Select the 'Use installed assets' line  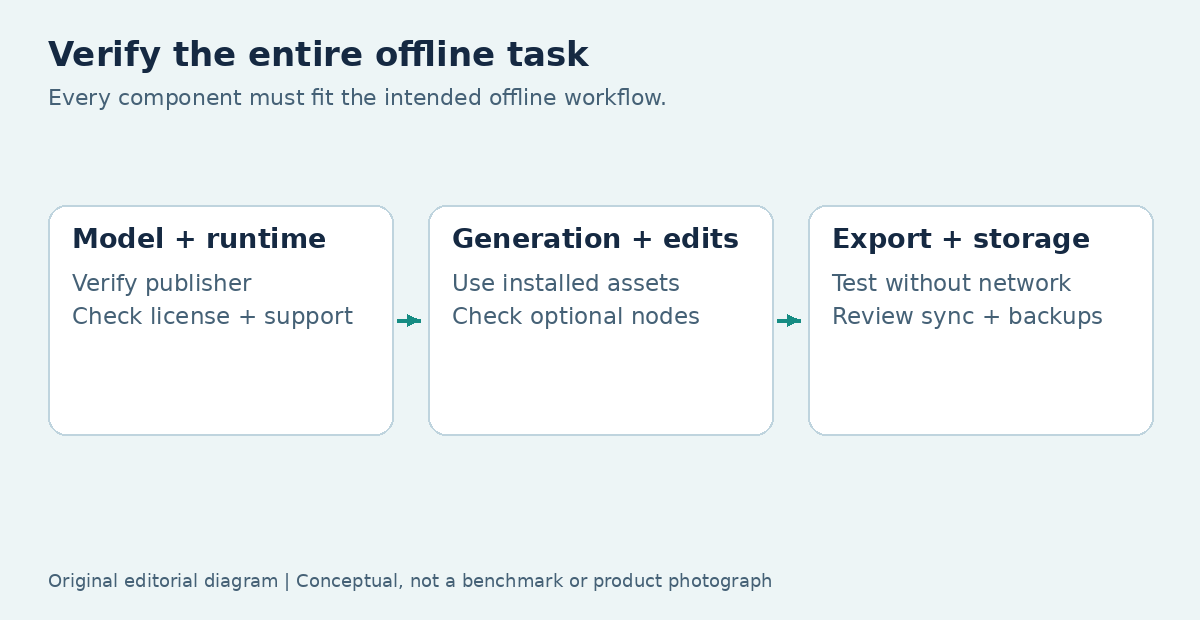566,284
